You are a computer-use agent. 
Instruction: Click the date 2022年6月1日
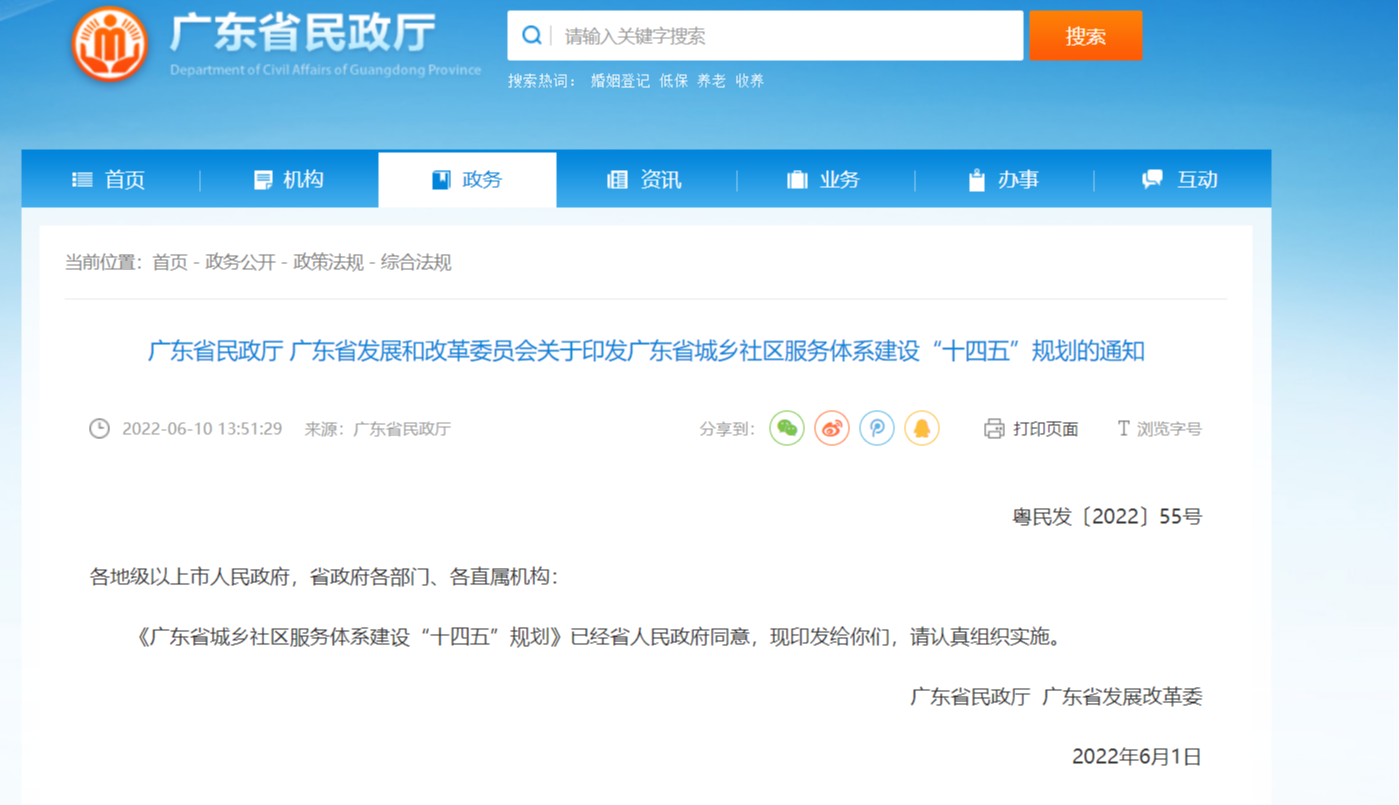click(1137, 757)
